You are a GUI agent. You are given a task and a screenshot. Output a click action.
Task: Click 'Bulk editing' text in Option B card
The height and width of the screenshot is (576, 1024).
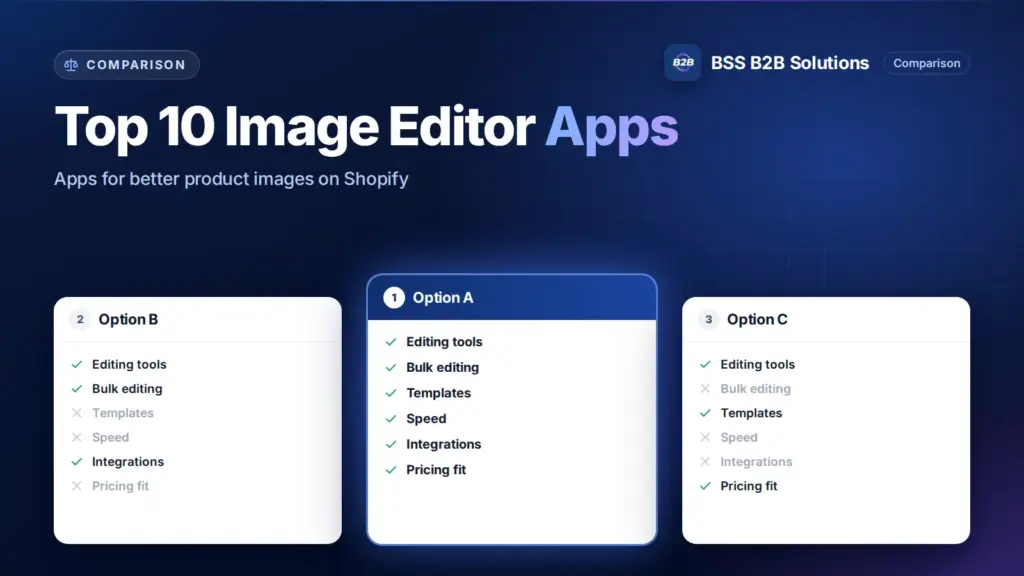click(x=127, y=389)
